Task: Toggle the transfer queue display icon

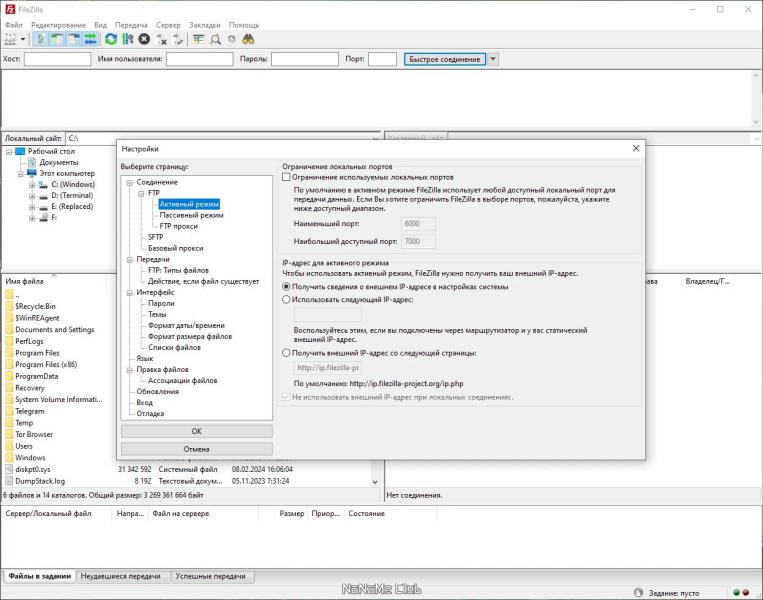Action: [x=91, y=39]
